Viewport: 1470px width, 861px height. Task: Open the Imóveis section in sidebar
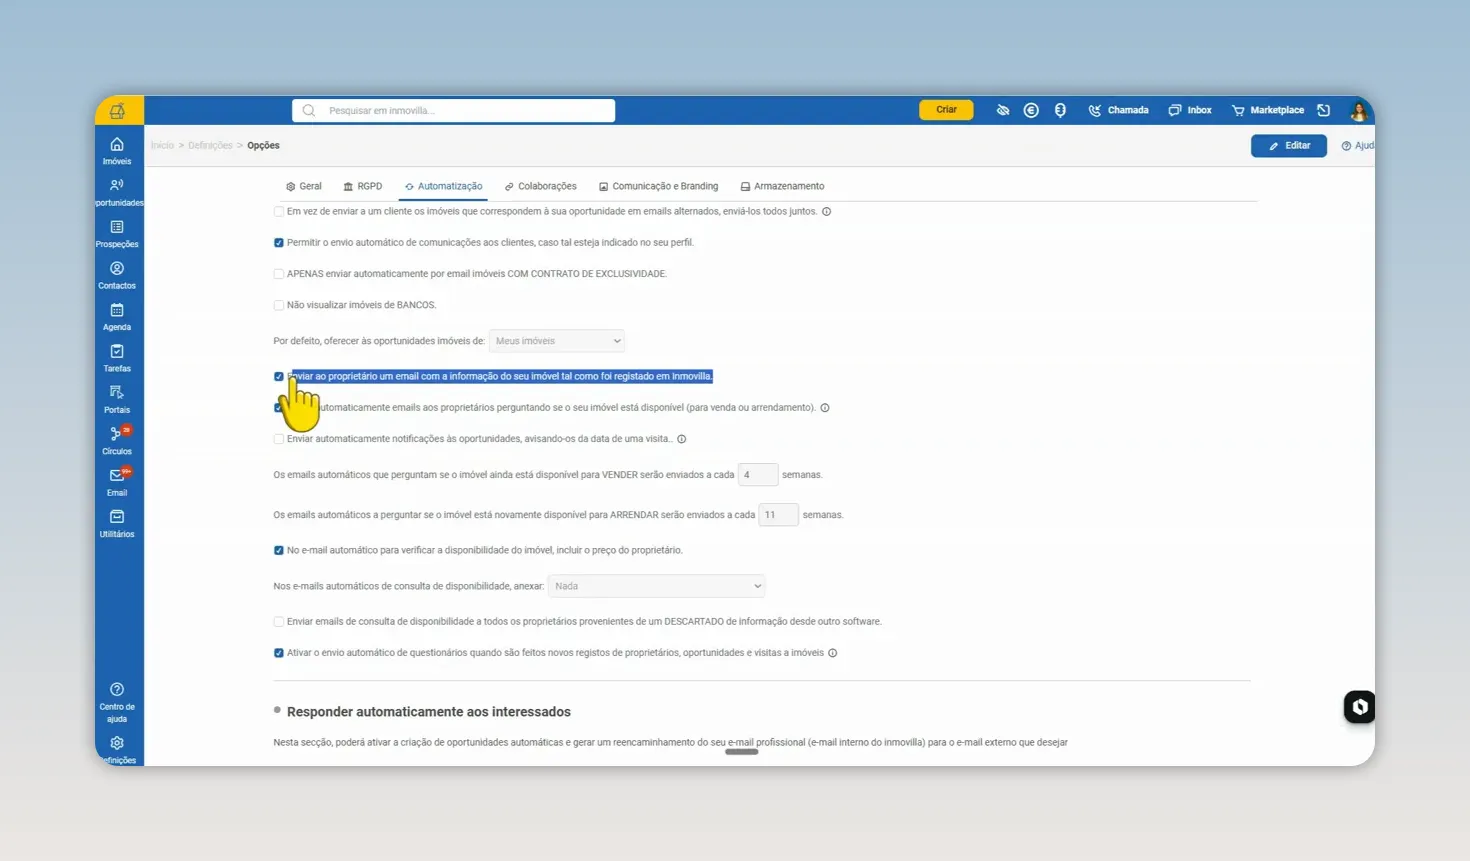point(117,151)
